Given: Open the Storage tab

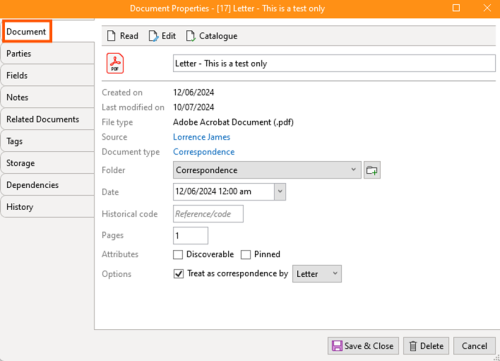Looking at the screenshot, I should click(x=47, y=163).
